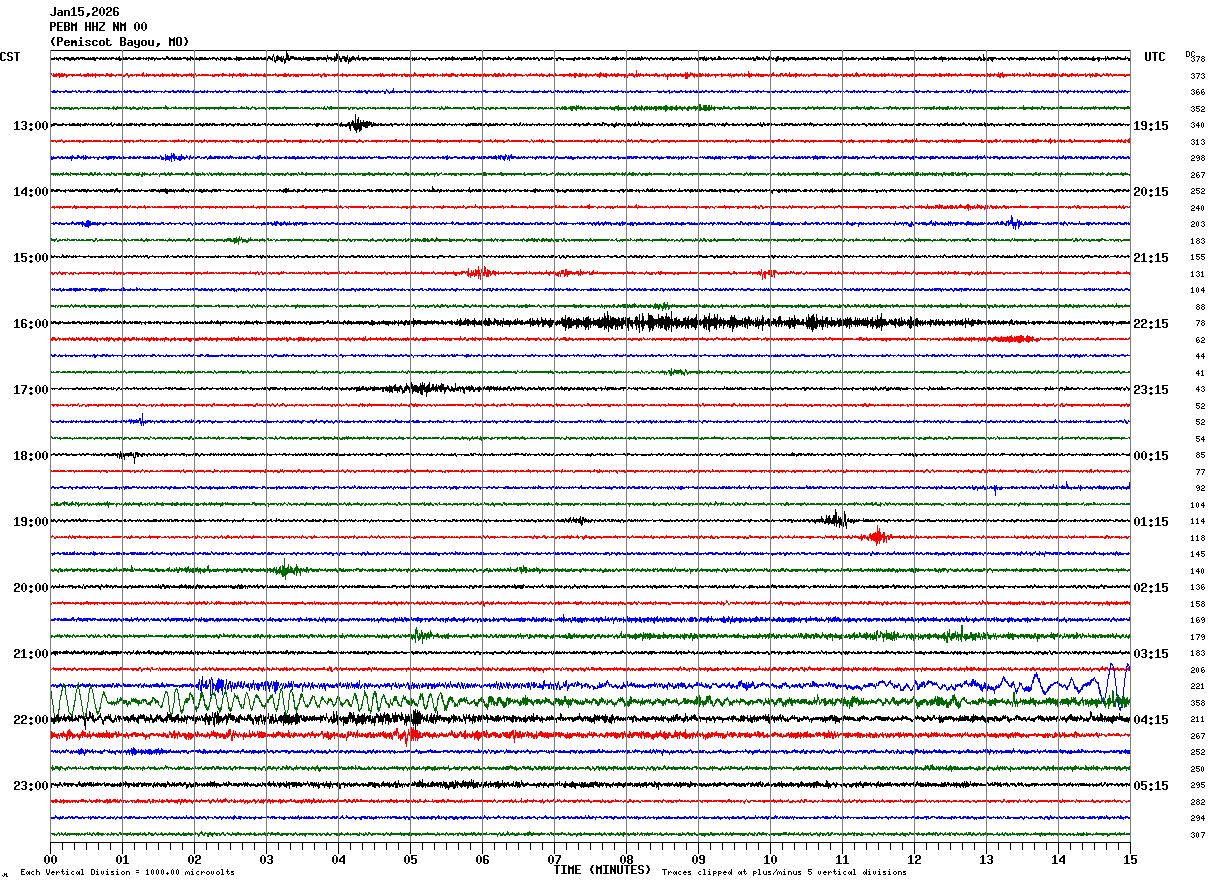
Task: Select the "23:00" CST time label
Action: (x=30, y=786)
